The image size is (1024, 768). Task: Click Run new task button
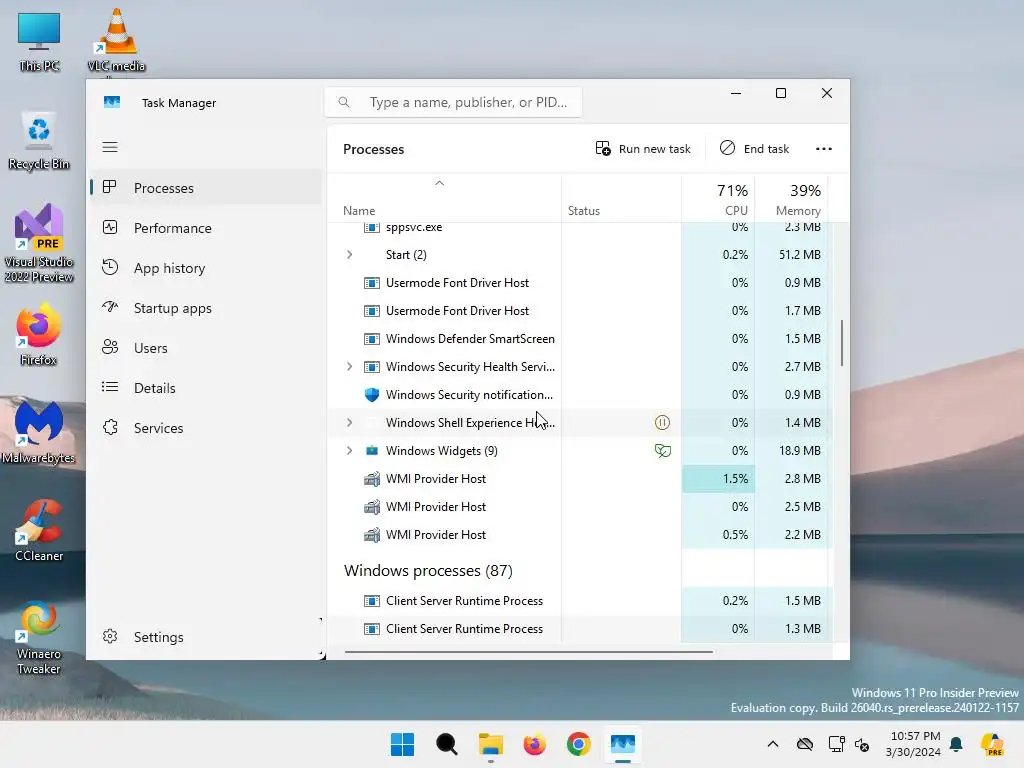(x=643, y=149)
